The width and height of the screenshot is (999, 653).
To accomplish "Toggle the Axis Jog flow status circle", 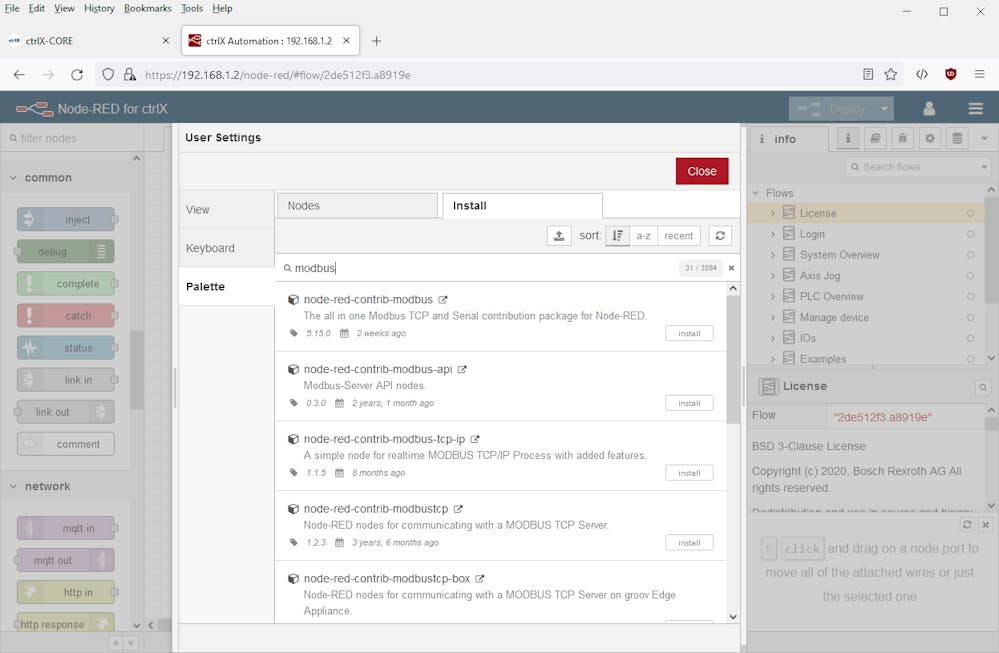I will 970,276.
